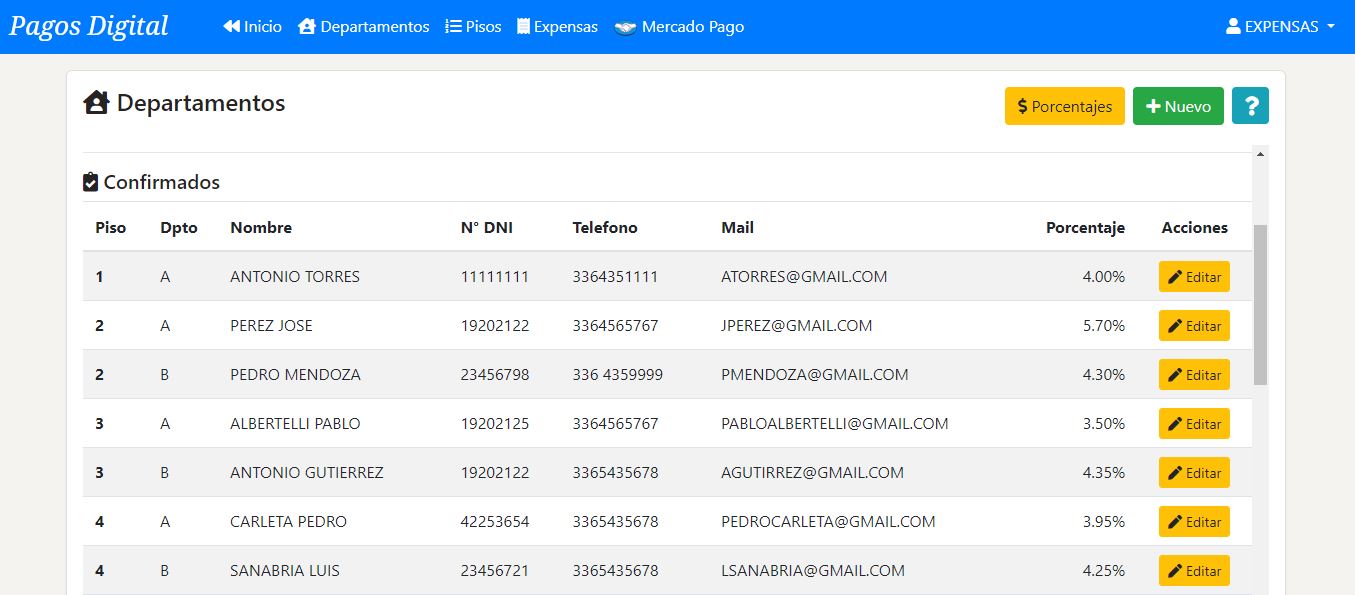Click the Mercado Pago handshake icon
Image resolution: width=1355 pixels, height=595 pixels.
click(x=626, y=28)
